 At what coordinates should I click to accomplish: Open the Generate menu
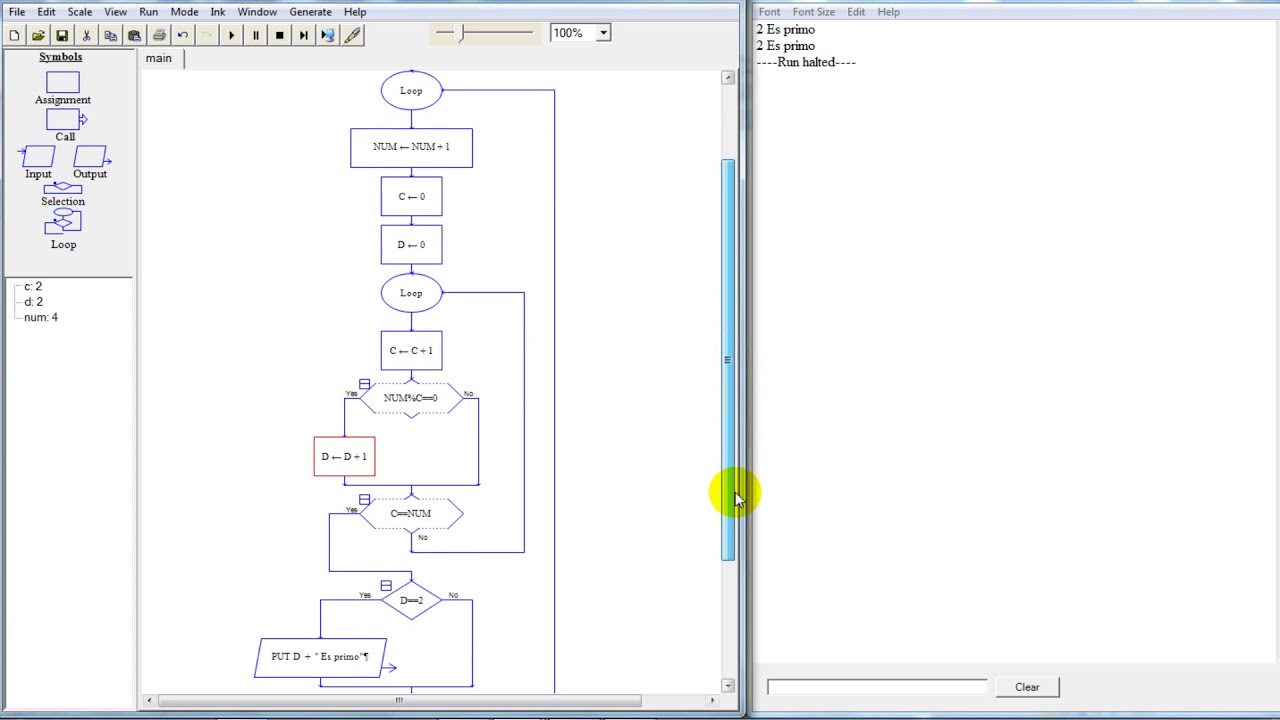[310, 12]
